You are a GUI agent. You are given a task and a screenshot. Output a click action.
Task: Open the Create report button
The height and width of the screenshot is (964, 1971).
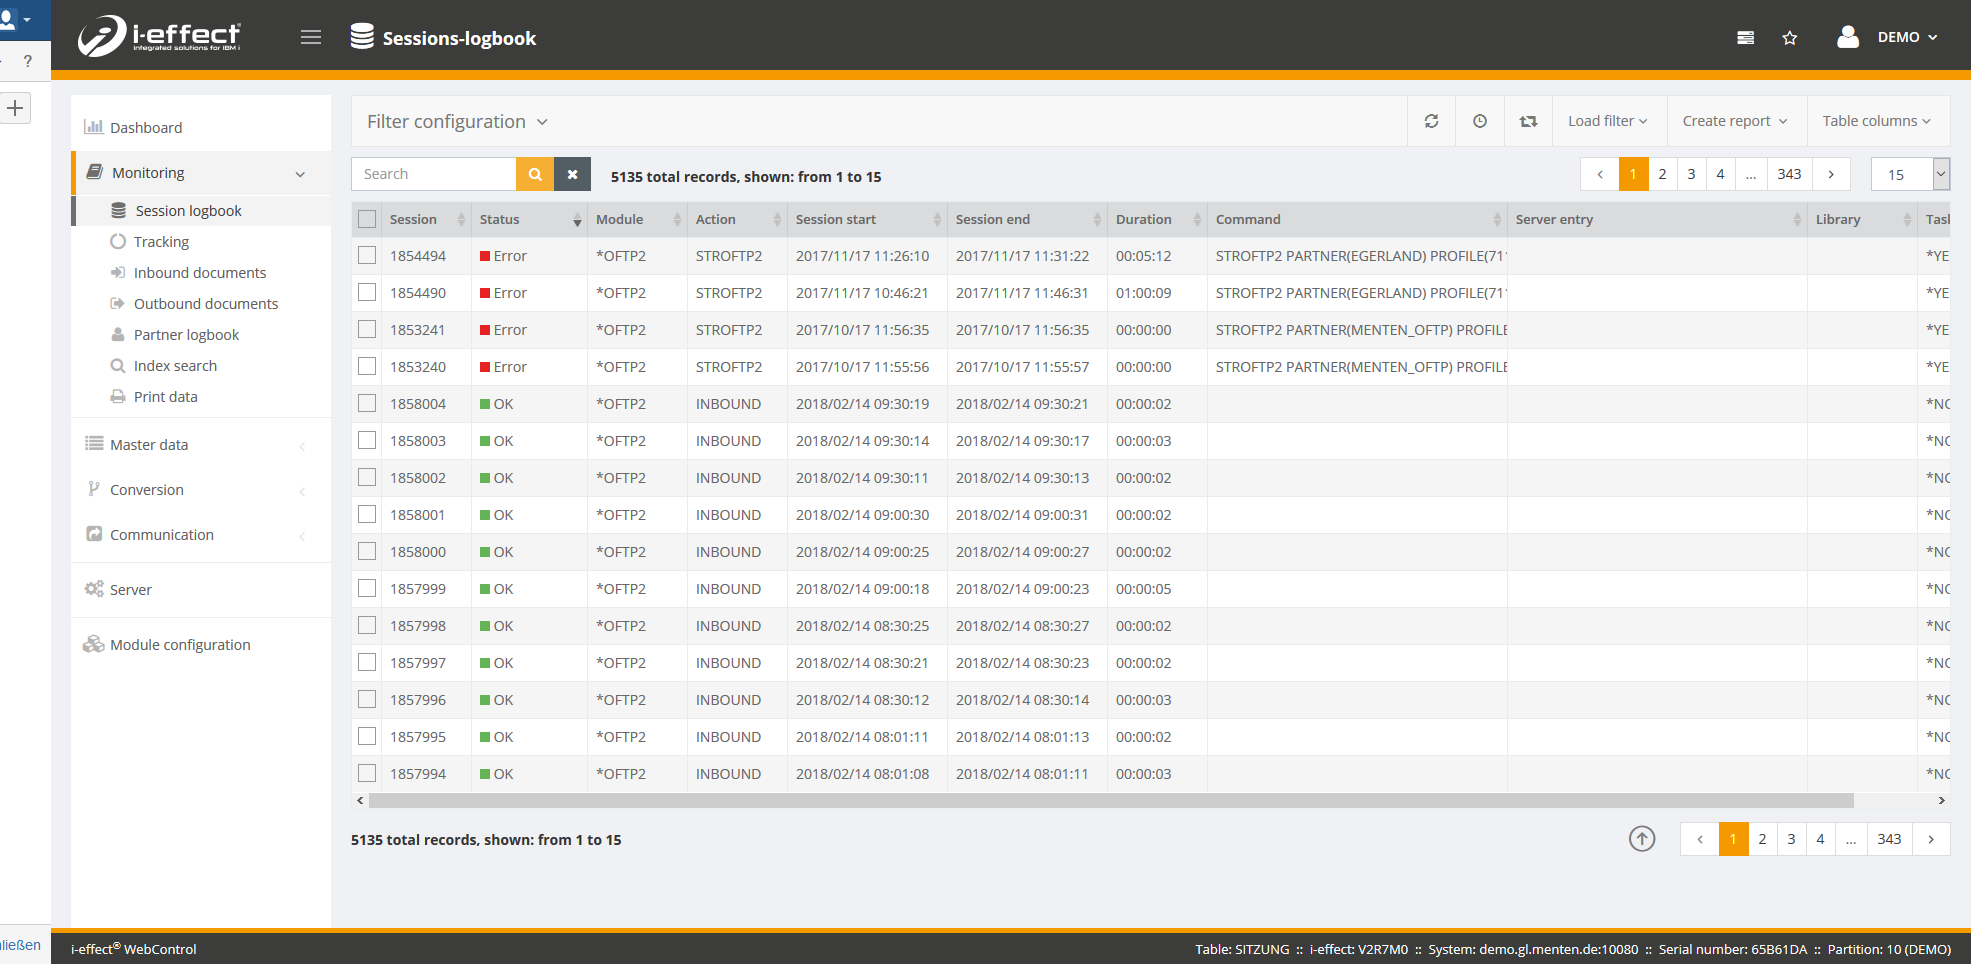(x=1734, y=121)
